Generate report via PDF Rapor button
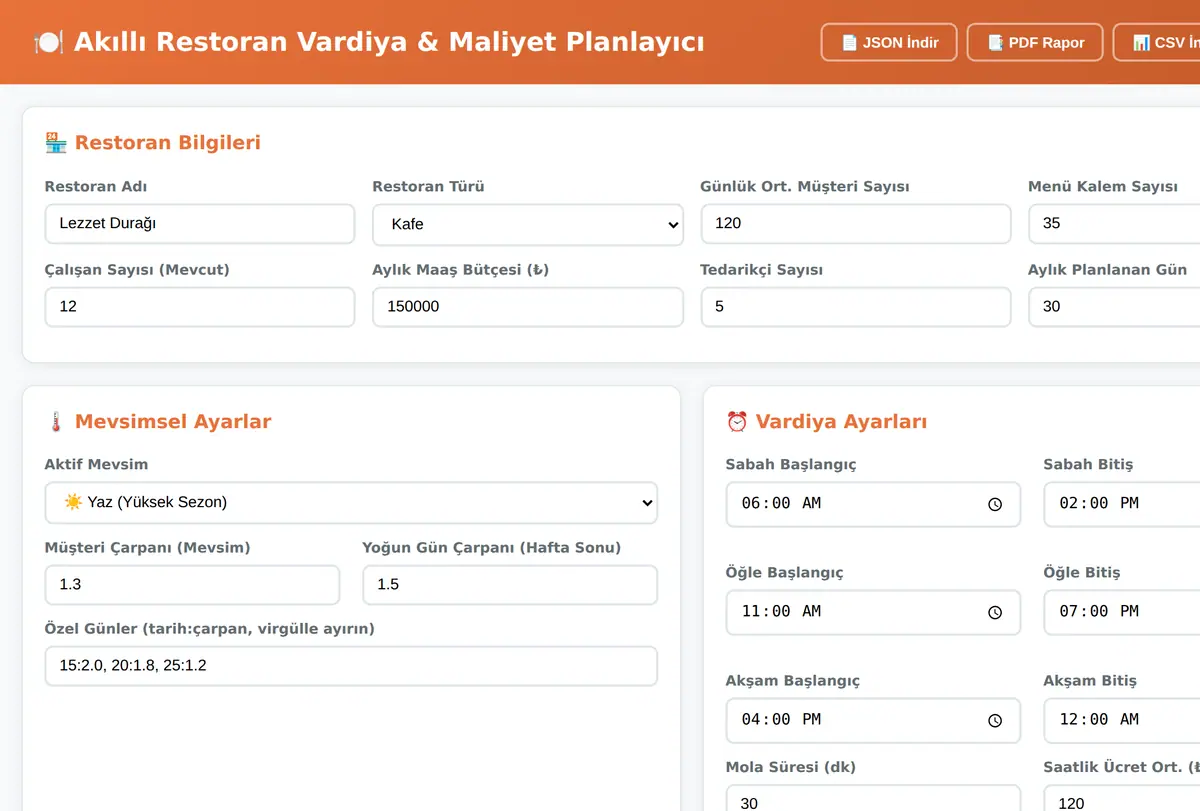Screen dimensions: 1200x811 (1035, 43)
